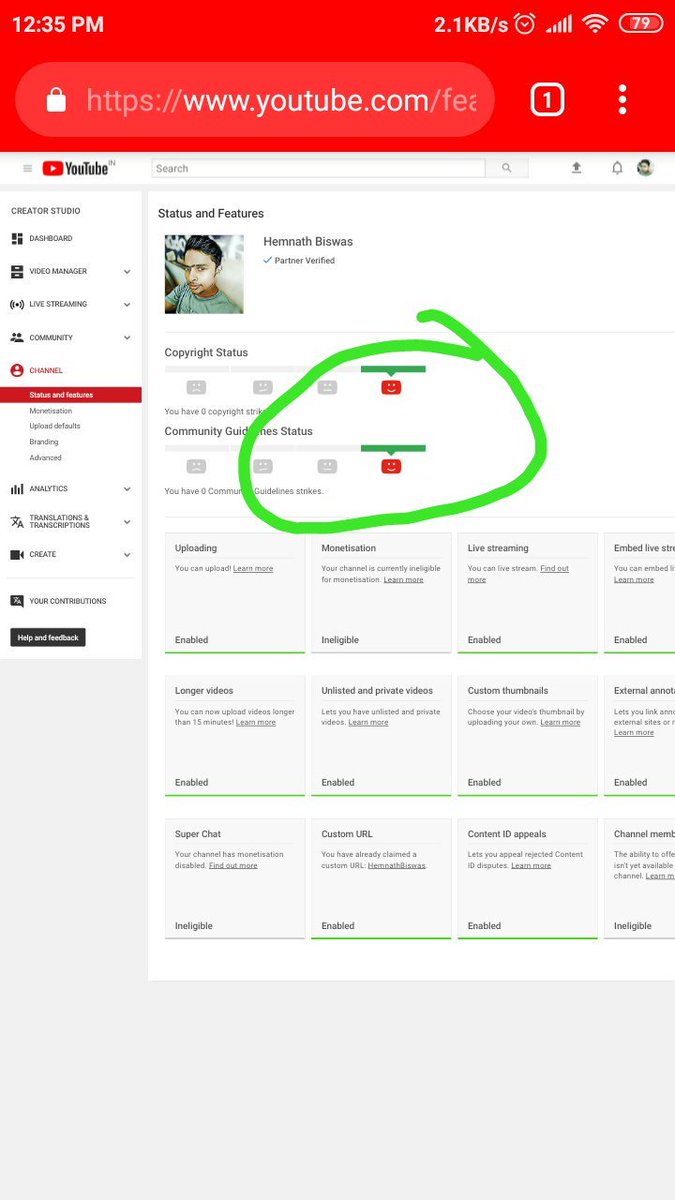
Task: Open the notifications bell
Action: (x=617, y=168)
